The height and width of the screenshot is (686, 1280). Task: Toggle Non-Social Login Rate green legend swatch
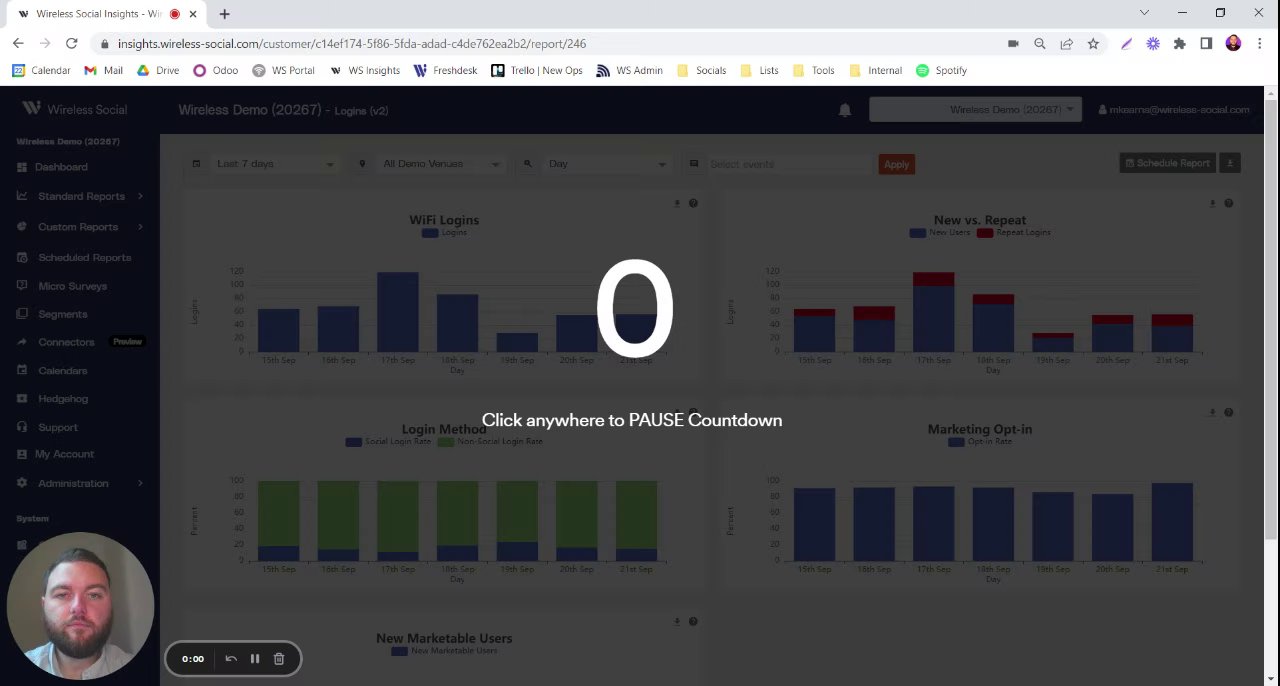[446, 442]
